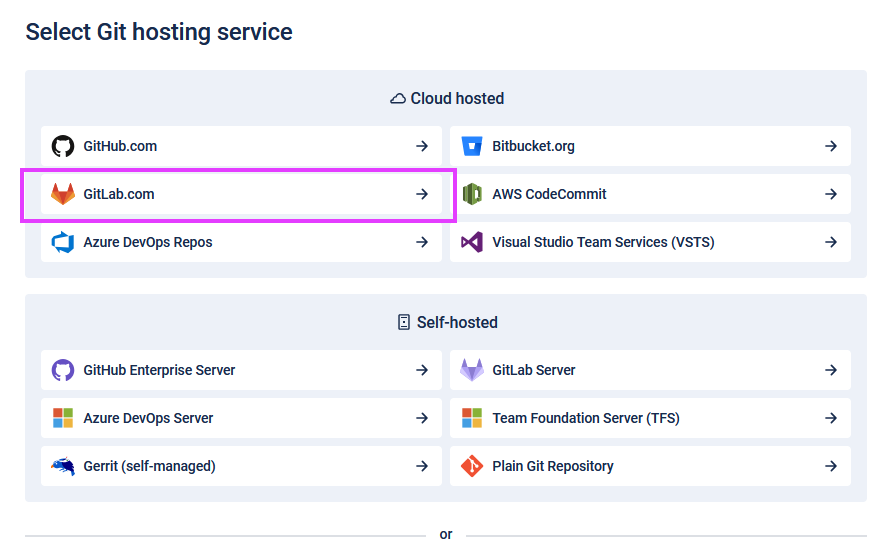Click the 'Select Git hosting service' title

pos(159,32)
